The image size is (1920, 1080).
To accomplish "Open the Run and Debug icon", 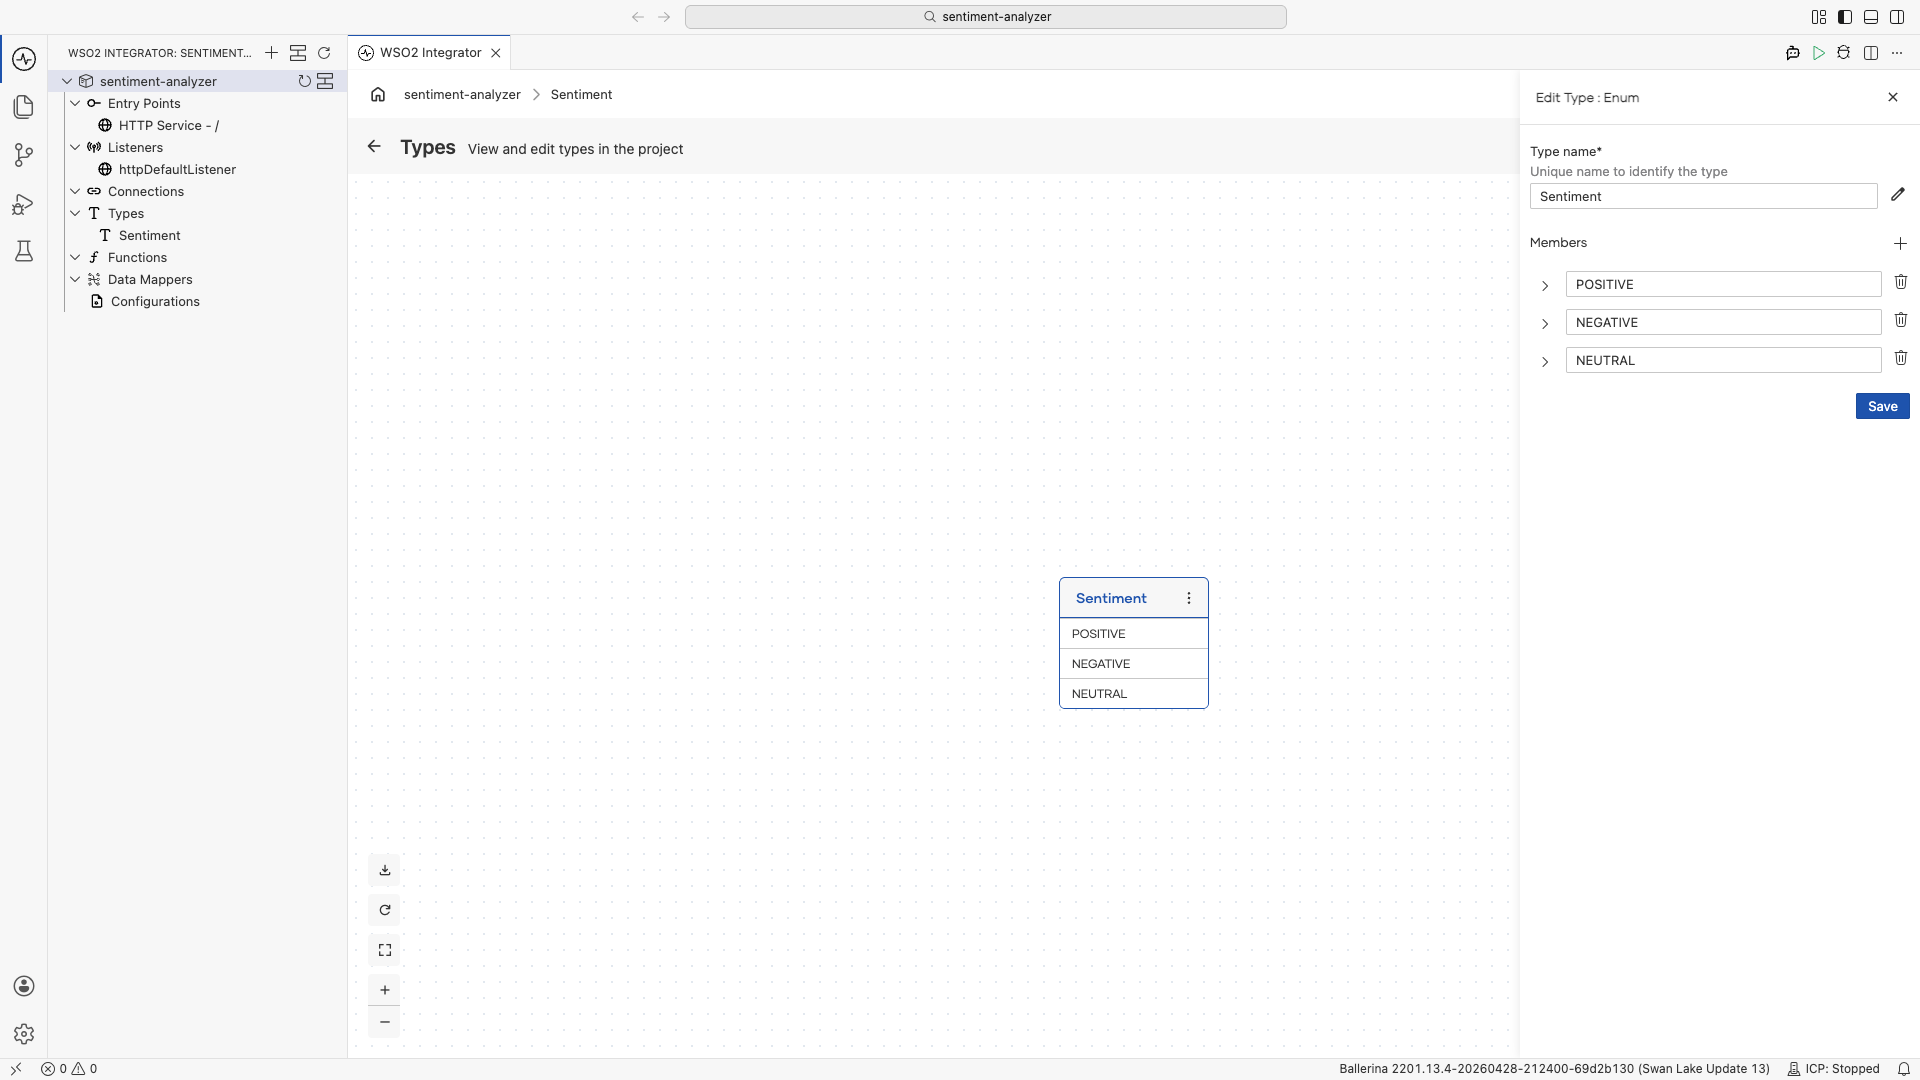I will (24, 204).
